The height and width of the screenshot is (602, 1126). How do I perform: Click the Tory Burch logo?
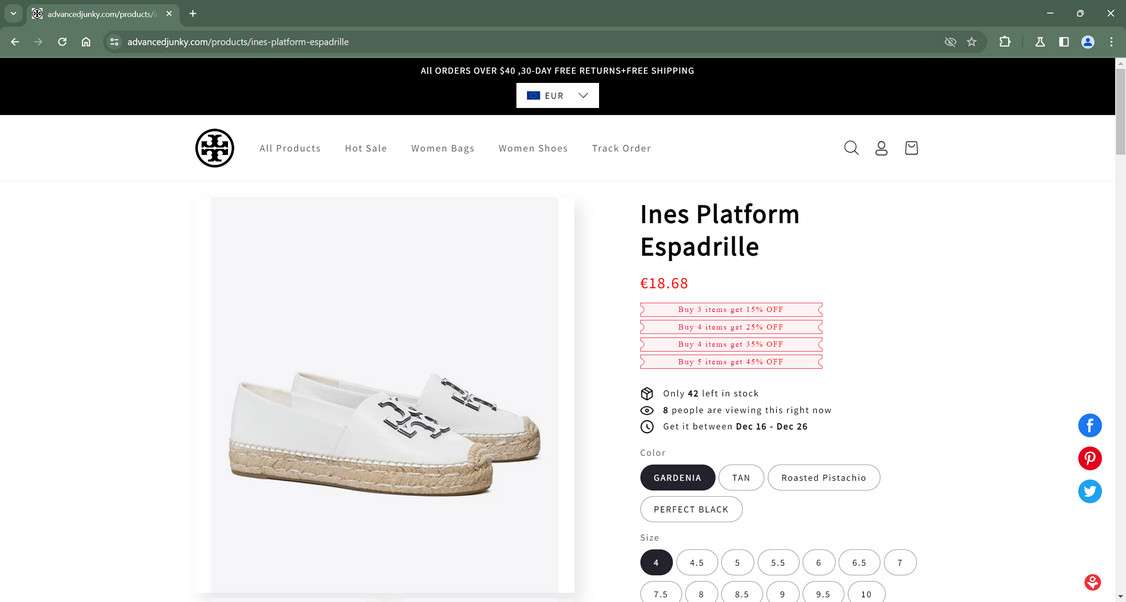point(215,148)
